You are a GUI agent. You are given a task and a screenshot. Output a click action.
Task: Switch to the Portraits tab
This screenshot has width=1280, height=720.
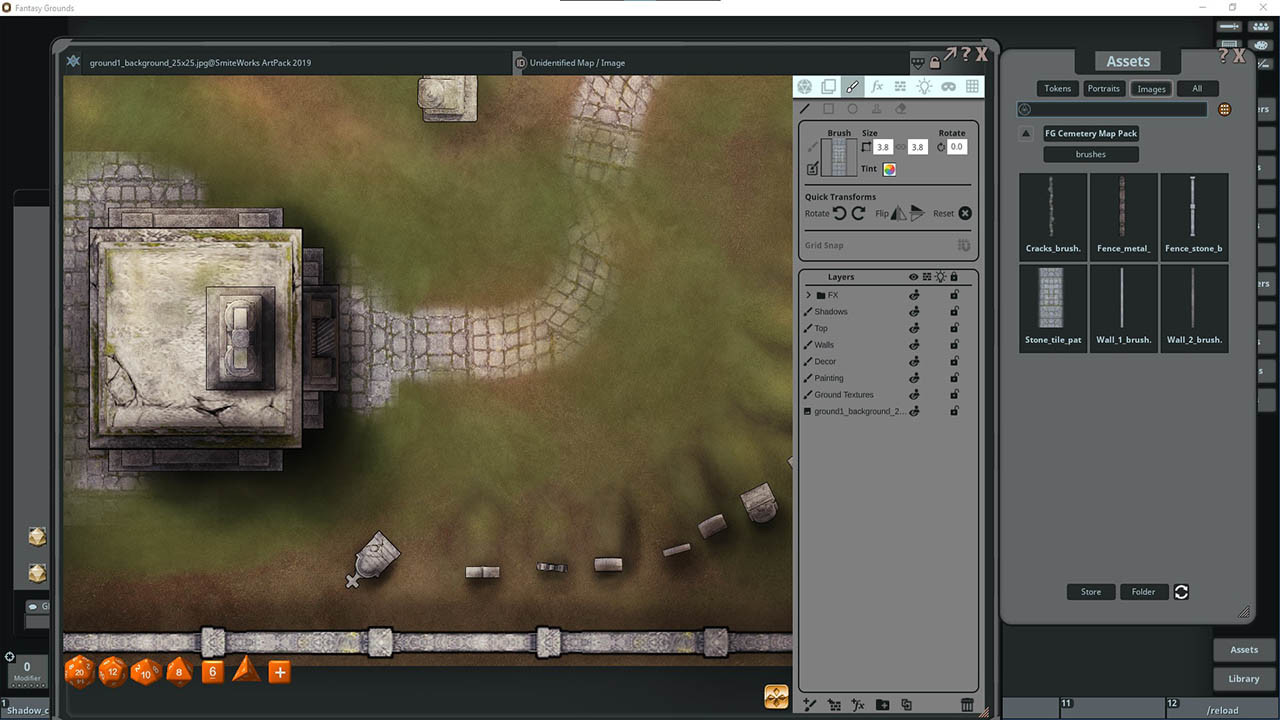(1103, 88)
